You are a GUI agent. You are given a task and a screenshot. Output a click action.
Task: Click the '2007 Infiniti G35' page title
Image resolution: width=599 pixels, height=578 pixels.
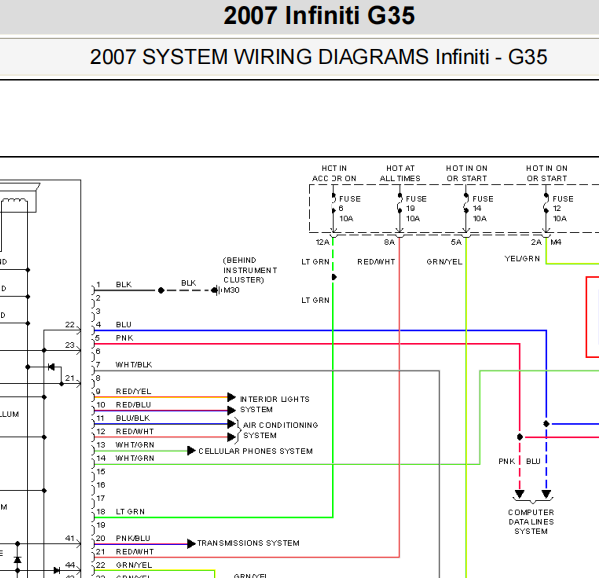coord(319,16)
